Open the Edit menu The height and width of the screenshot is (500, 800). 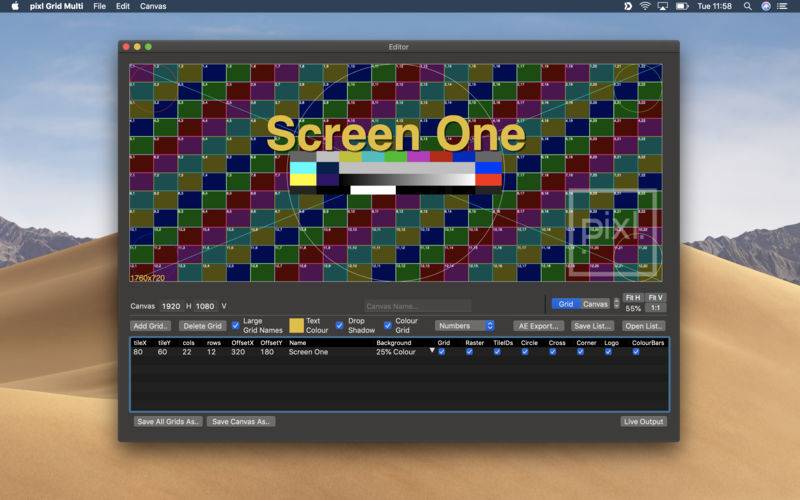point(122,6)
